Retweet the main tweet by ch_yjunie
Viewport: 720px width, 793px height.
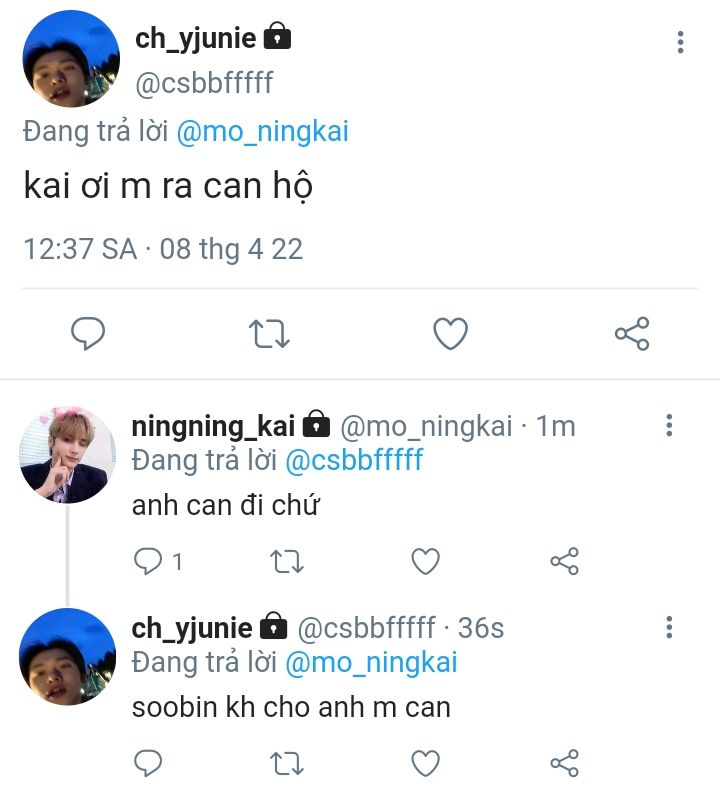270,334
